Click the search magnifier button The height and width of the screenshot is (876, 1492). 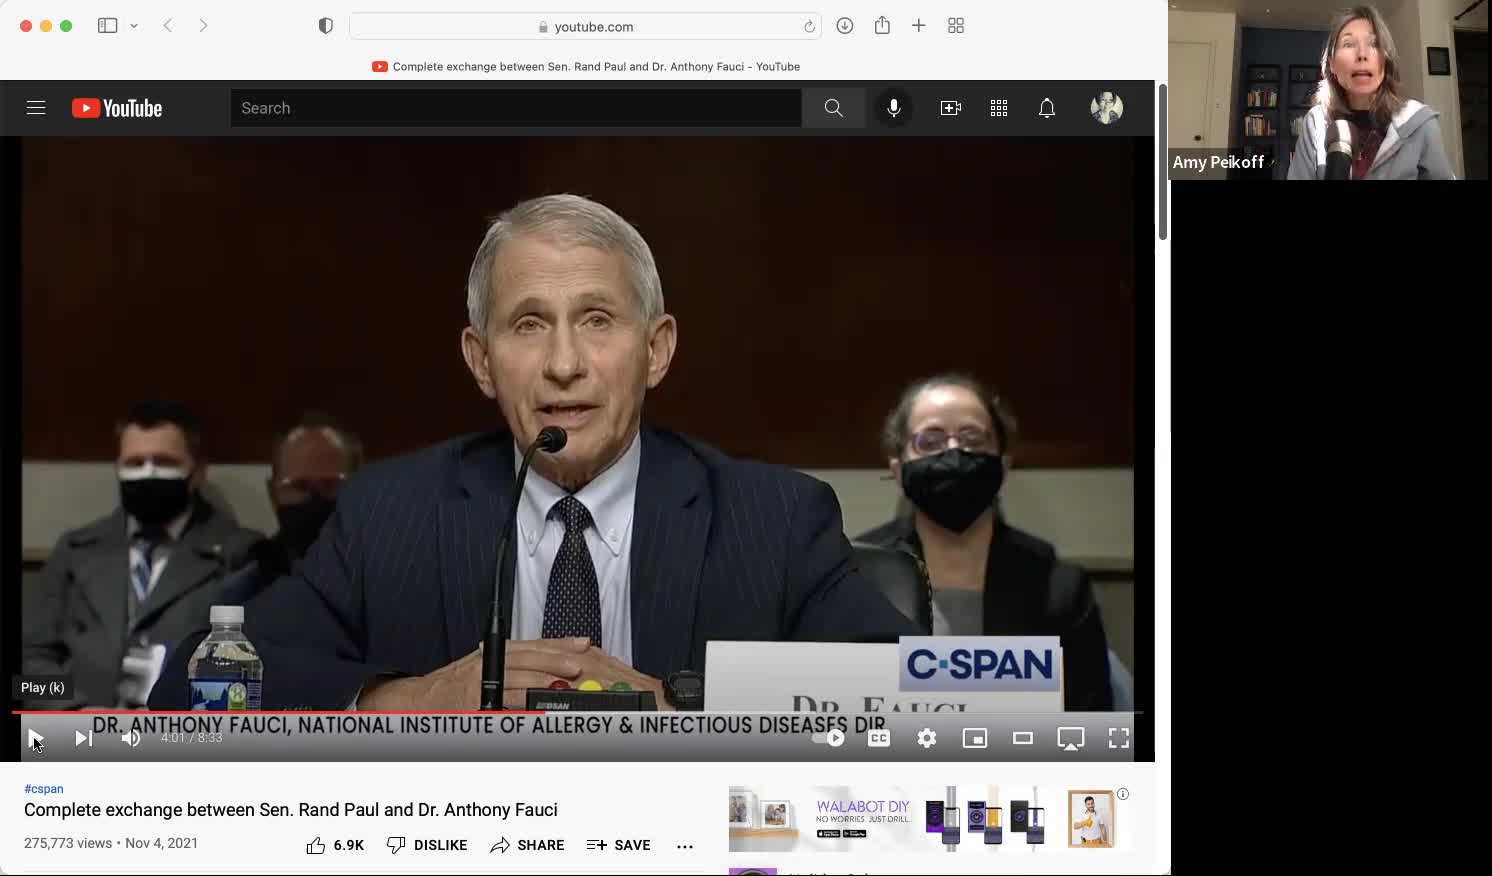[x=833, y=108]
